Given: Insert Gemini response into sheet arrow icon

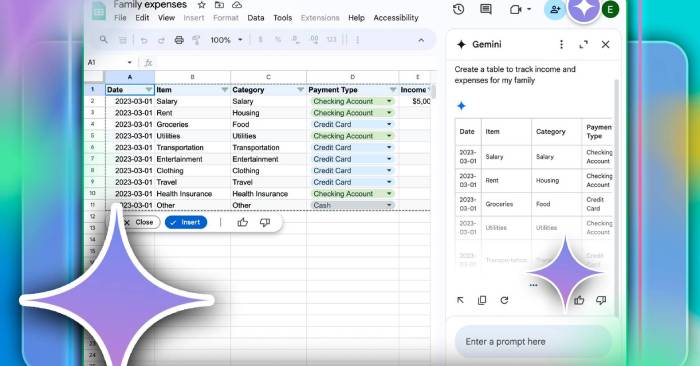Looking at the screenshot, I should tap(460, 300).
